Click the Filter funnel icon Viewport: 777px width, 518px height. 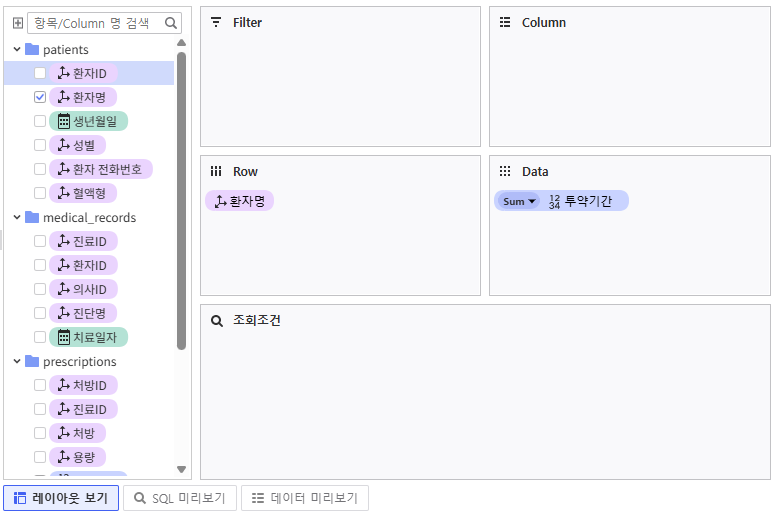click(216, 22)
